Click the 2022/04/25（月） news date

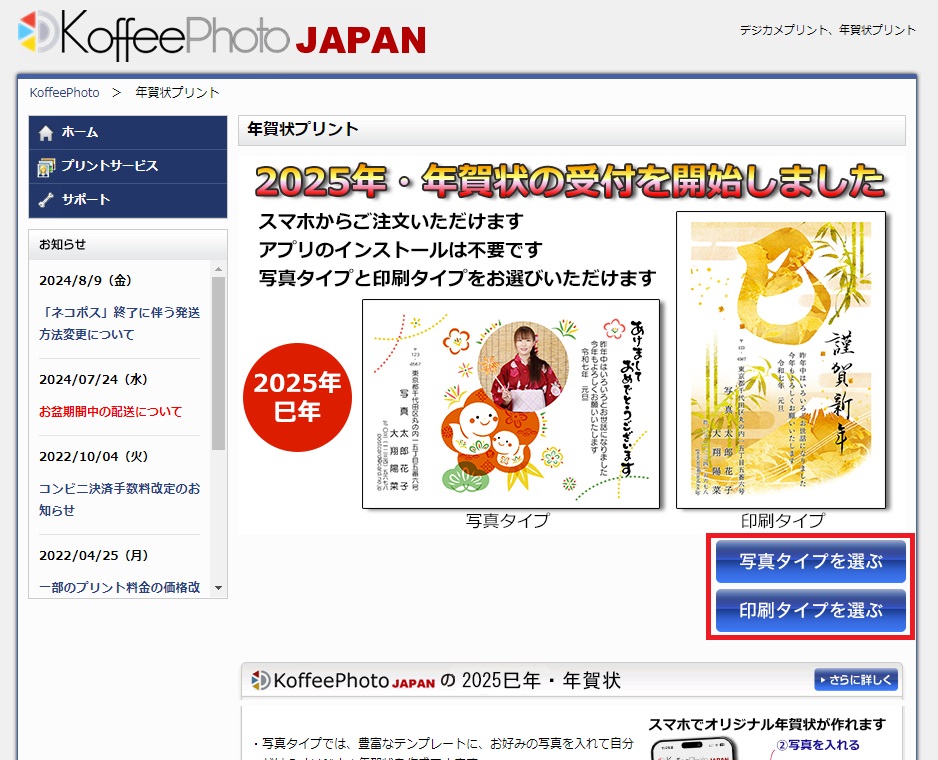click(93, 555)
